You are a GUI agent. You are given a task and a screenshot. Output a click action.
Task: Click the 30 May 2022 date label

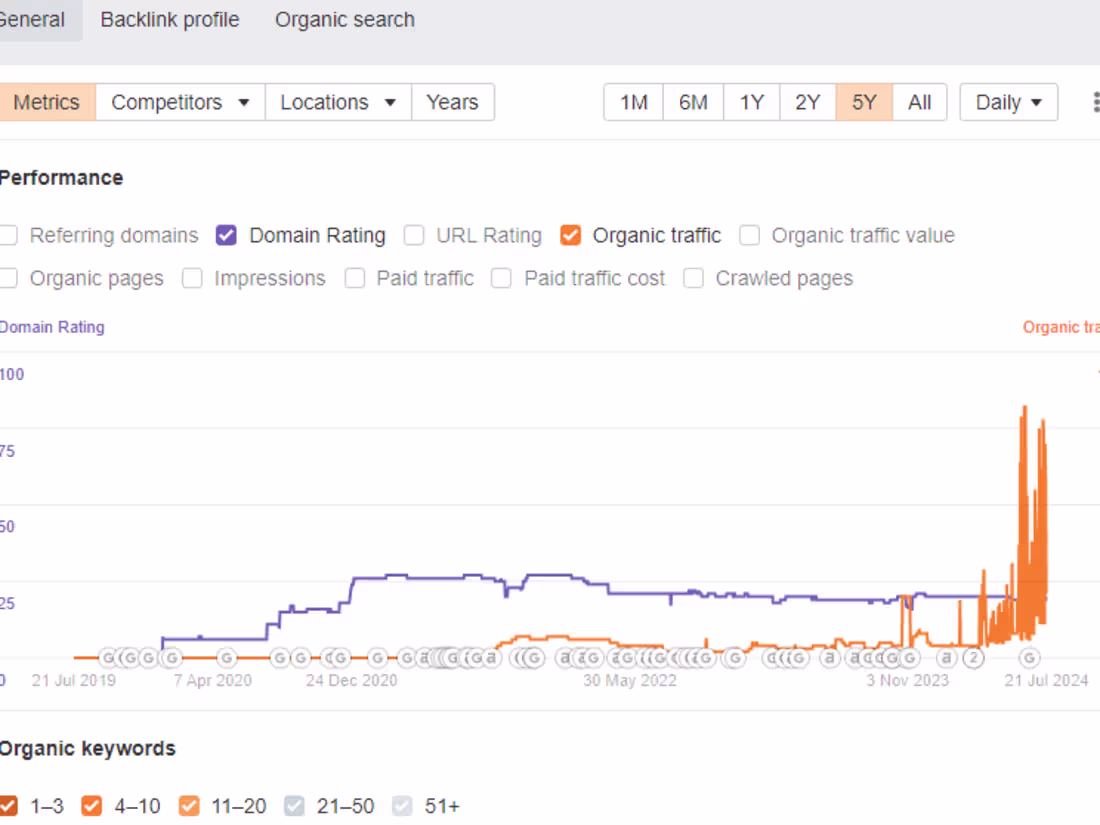coord(630,680)
